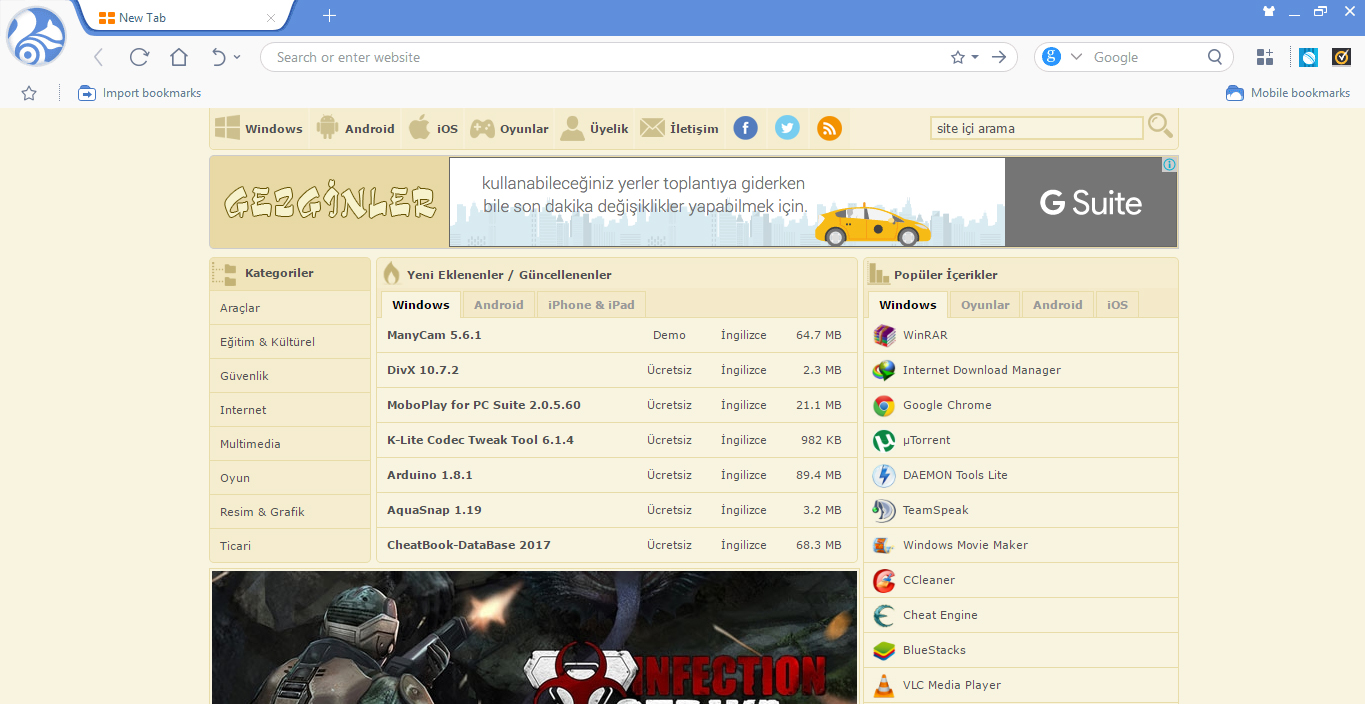Open the Oyunlar menu
This screenshot has width=1365, height=704.
pos(509,128)
